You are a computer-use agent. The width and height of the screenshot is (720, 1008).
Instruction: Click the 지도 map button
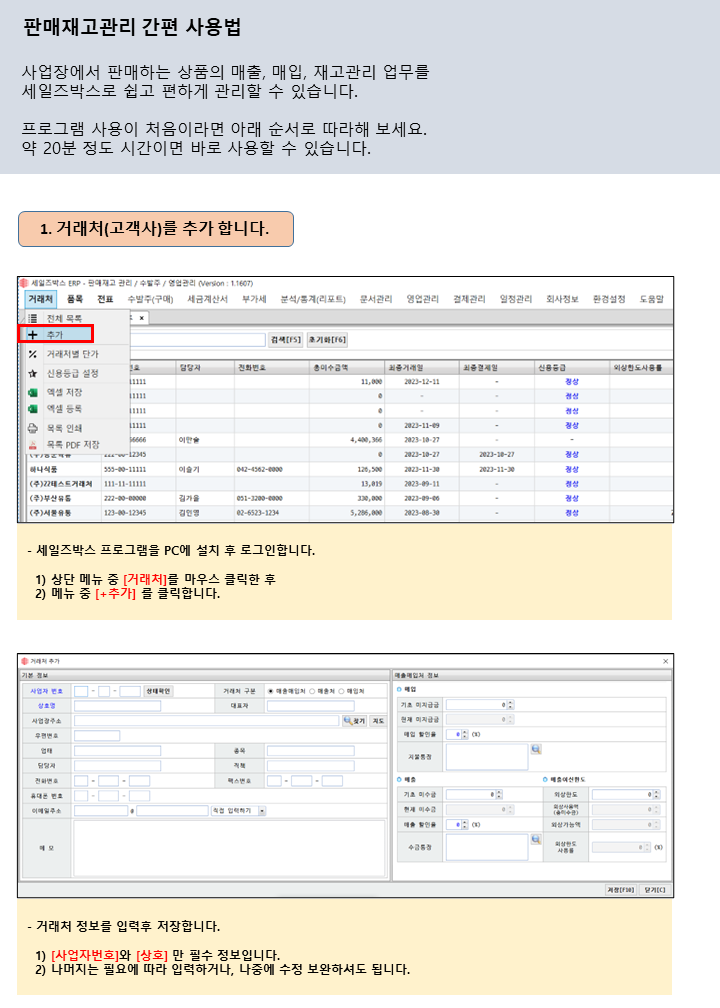click(379, 721)
